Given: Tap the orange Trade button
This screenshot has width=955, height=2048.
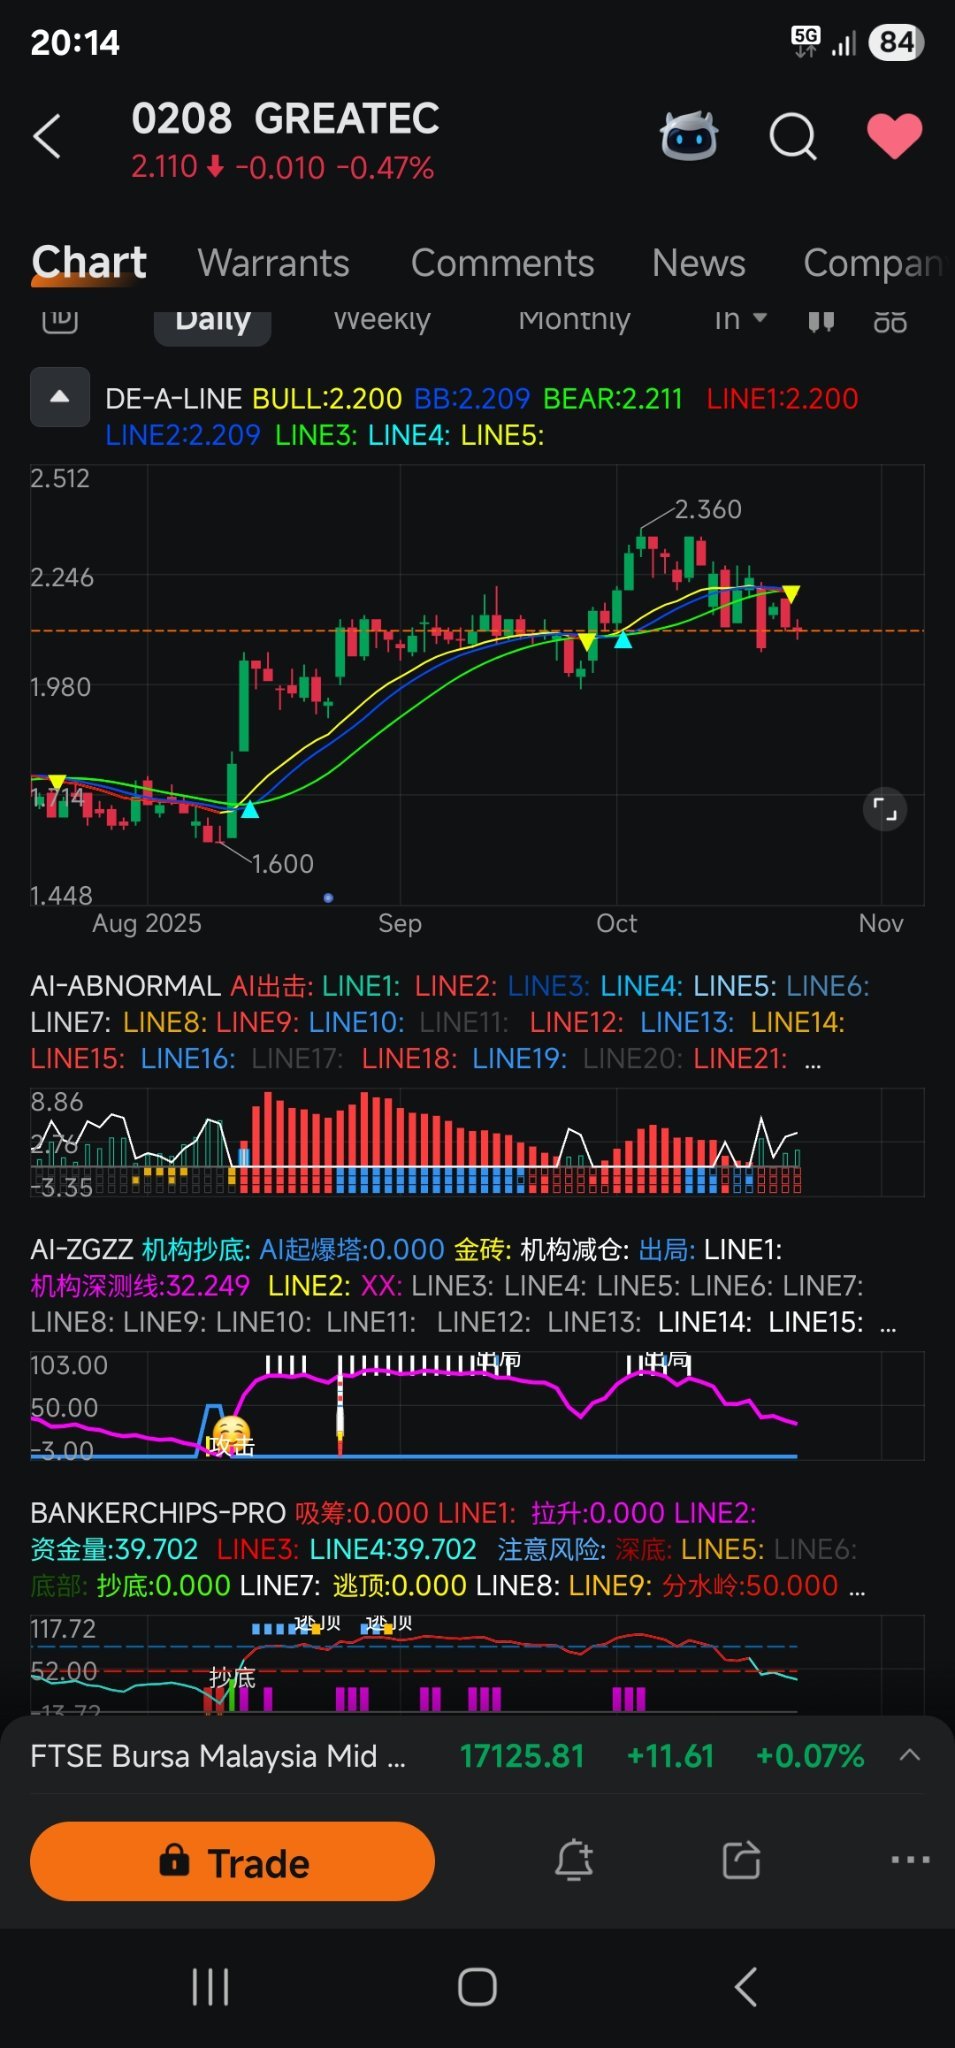Looking at the screenshot, I should (x=232, y=1861).
